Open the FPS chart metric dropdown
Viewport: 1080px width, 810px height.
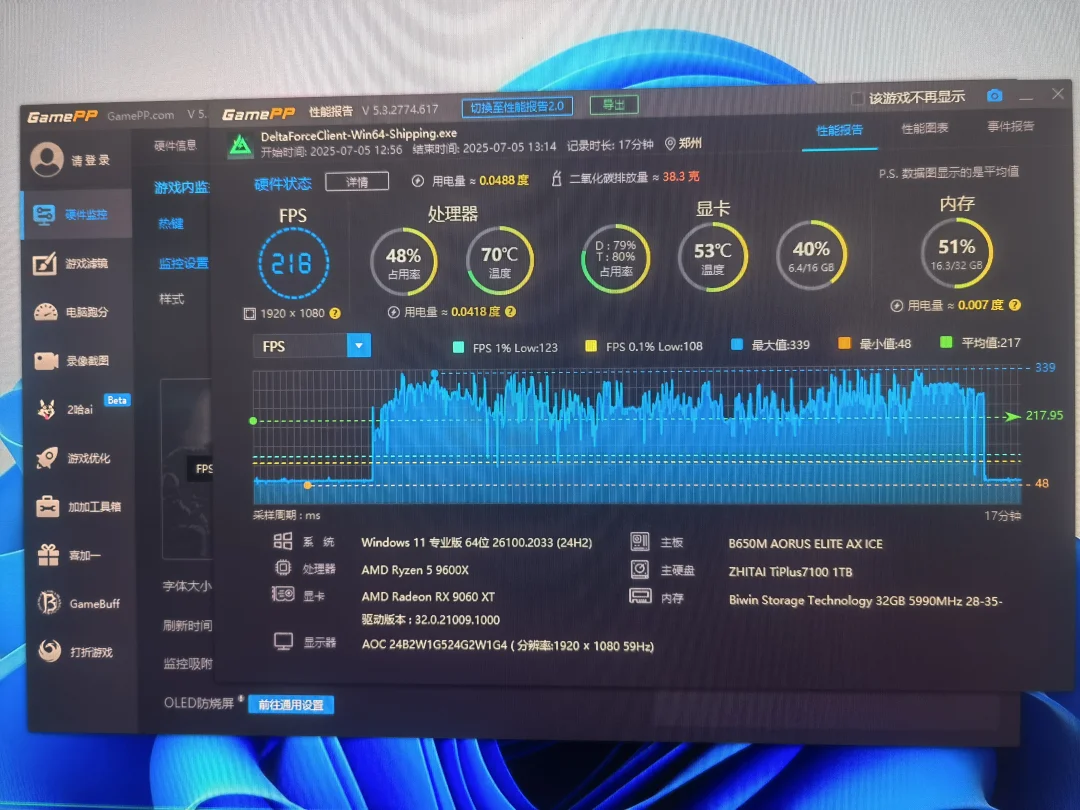pos(359,345)
